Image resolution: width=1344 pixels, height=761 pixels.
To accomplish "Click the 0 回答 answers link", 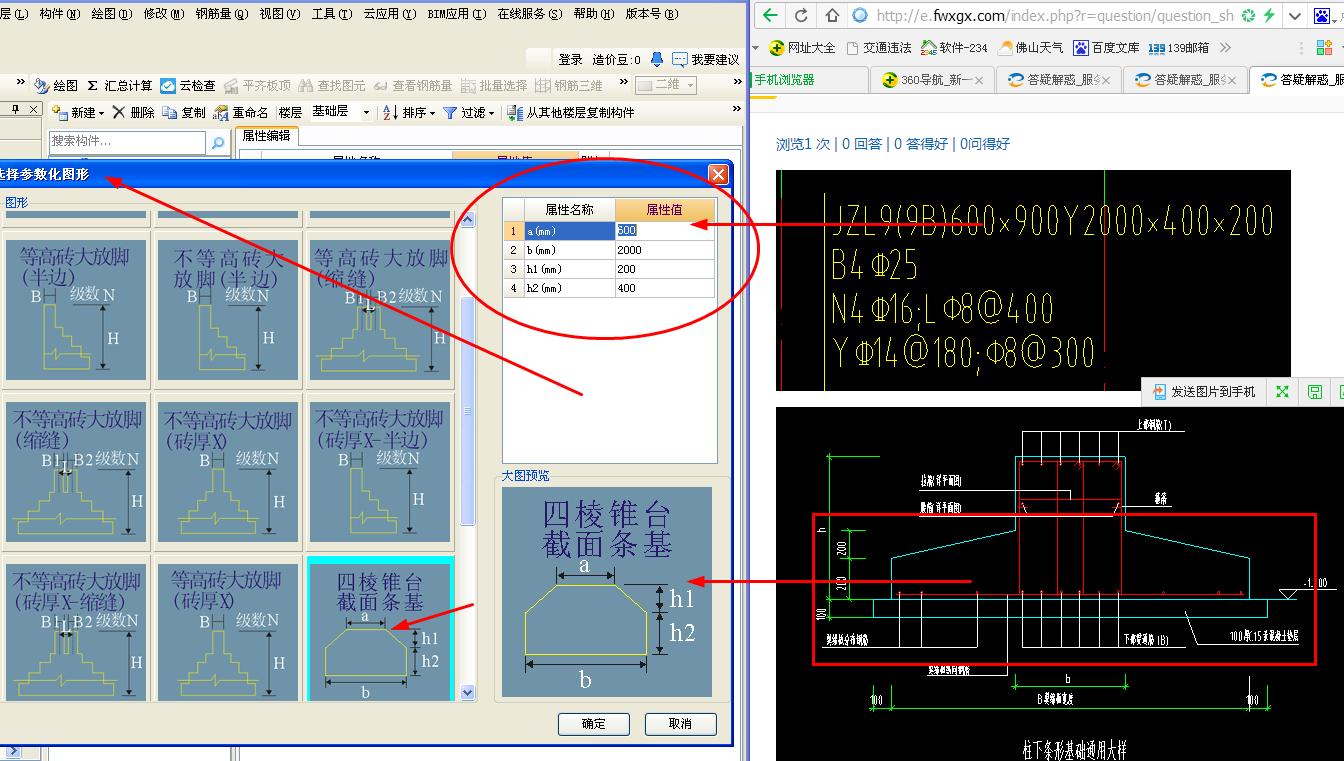I will point(862,144).
